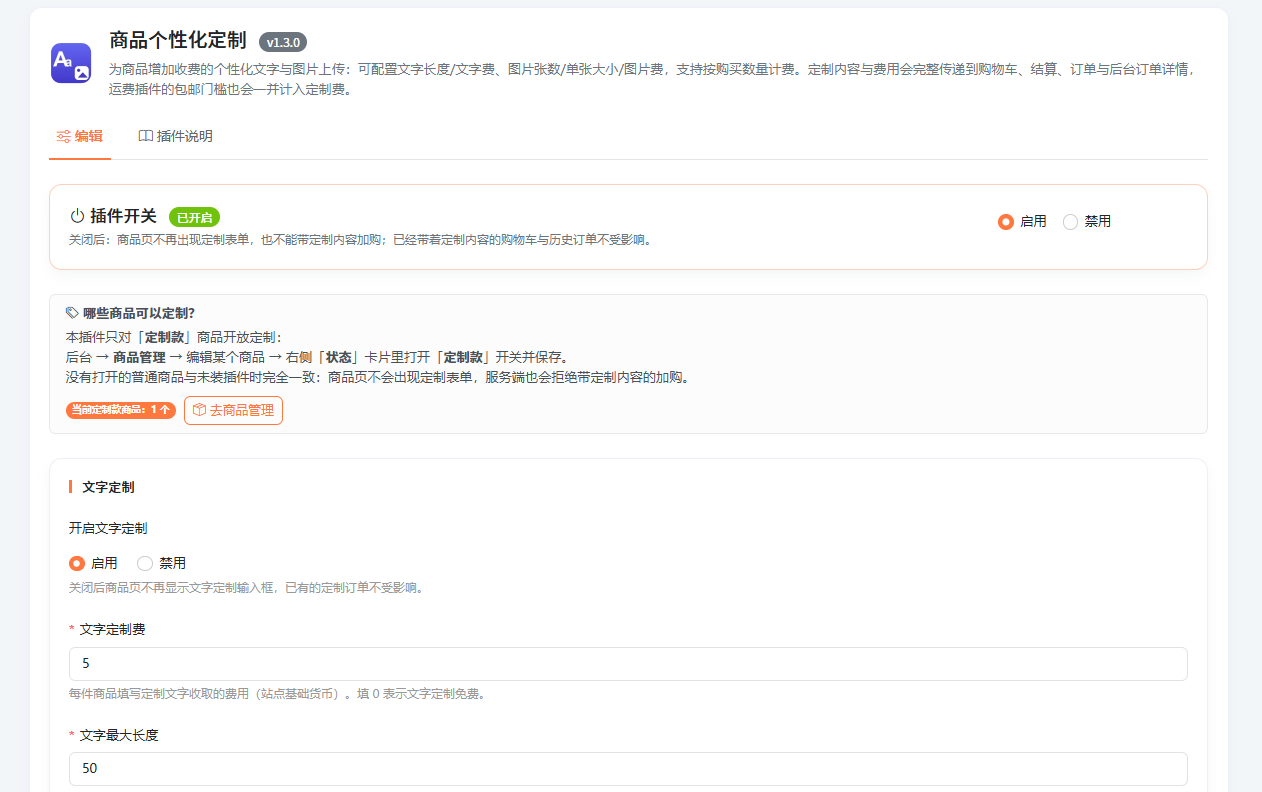
Task: Click the tag icon beside 哪些商品可以定制
Action: click(x=72, y=313)
